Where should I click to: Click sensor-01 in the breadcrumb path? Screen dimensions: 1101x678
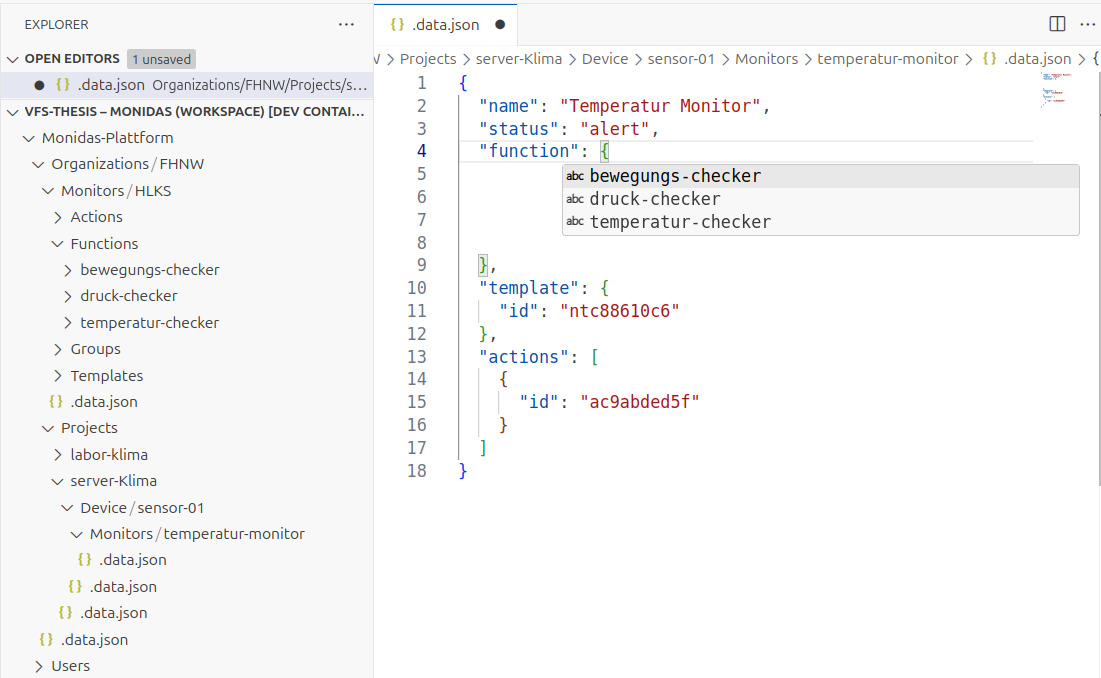click(681, 59)
